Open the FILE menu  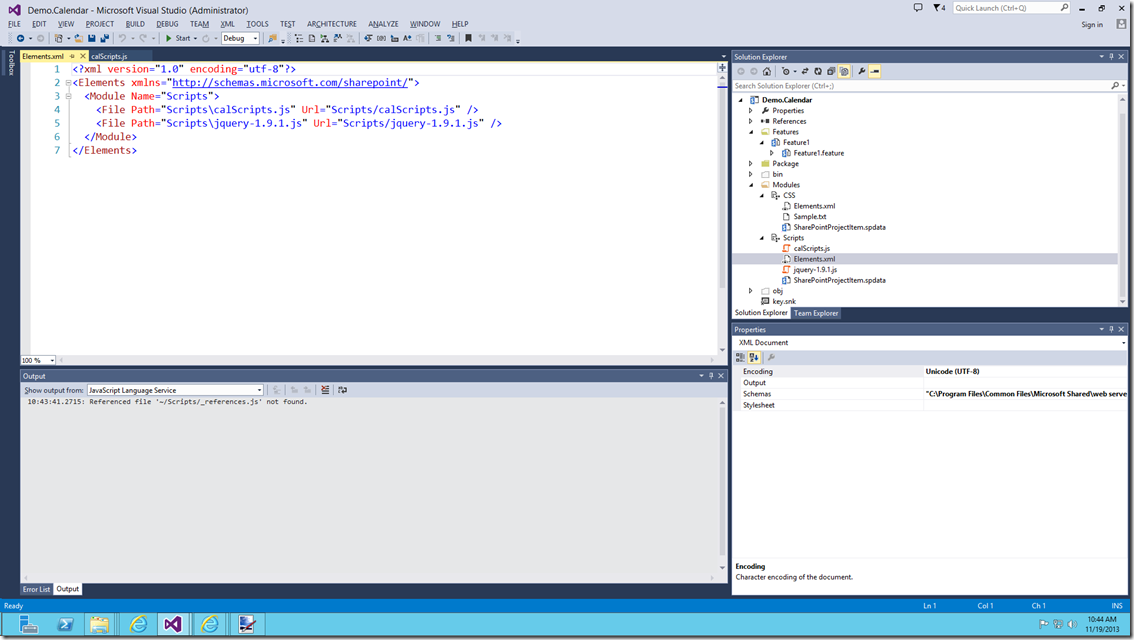click(14, 24)
